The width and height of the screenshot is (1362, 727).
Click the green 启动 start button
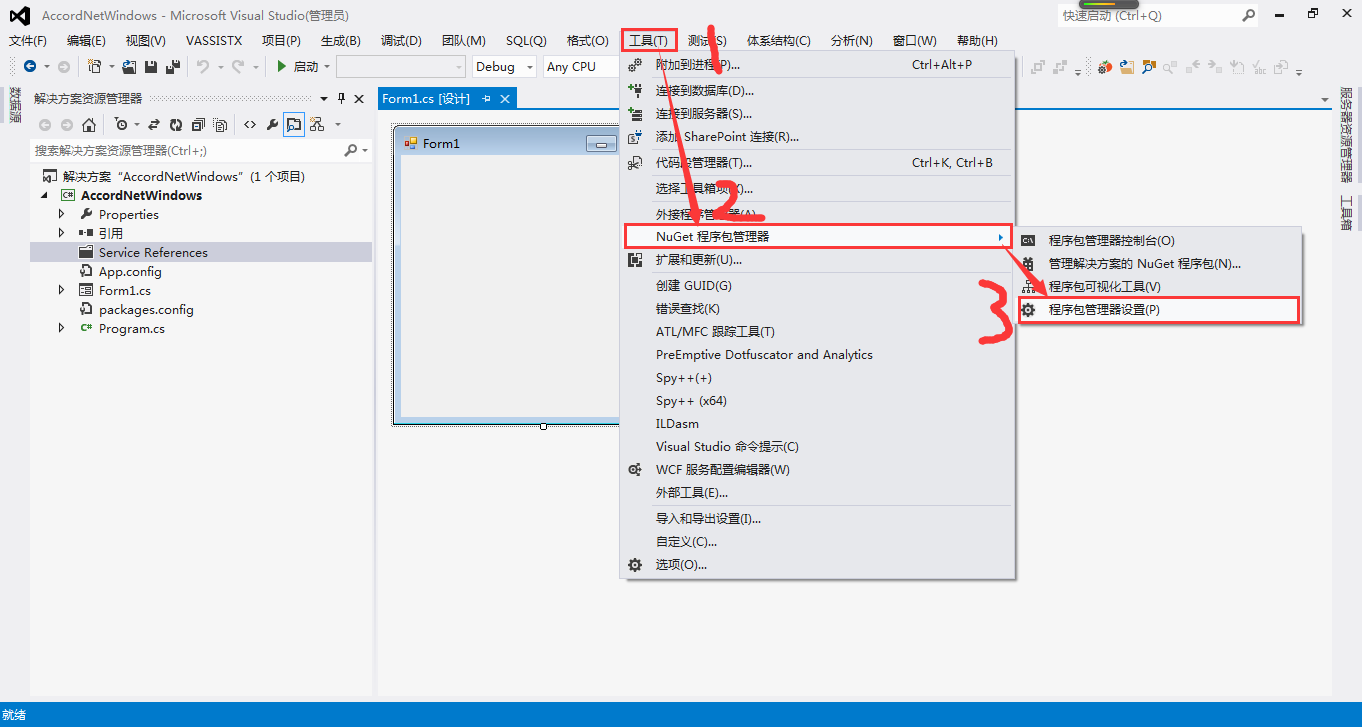point(298,66)
